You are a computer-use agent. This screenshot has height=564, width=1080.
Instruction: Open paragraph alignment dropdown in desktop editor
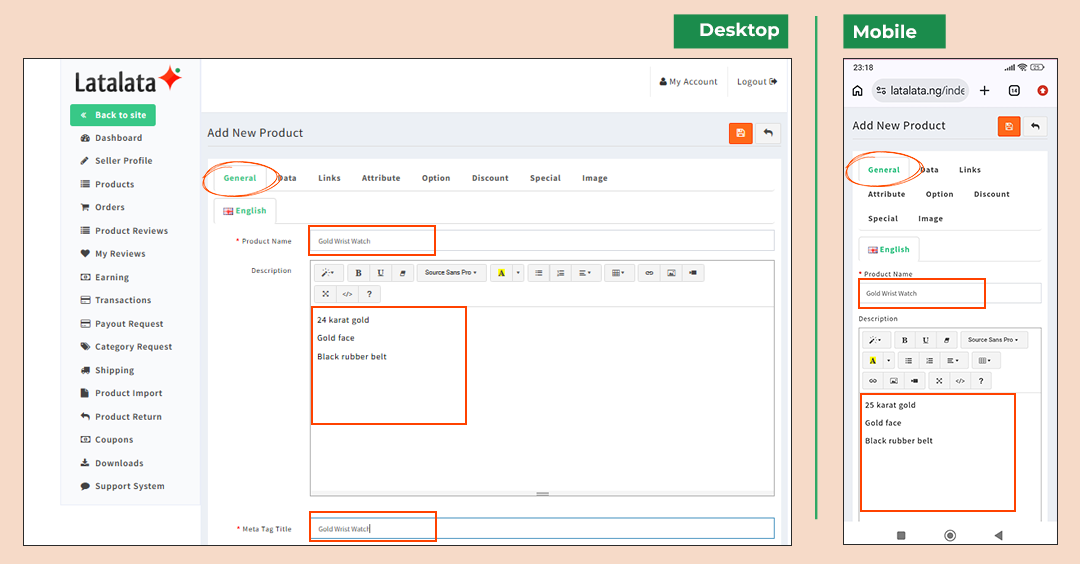coord(585,273)
